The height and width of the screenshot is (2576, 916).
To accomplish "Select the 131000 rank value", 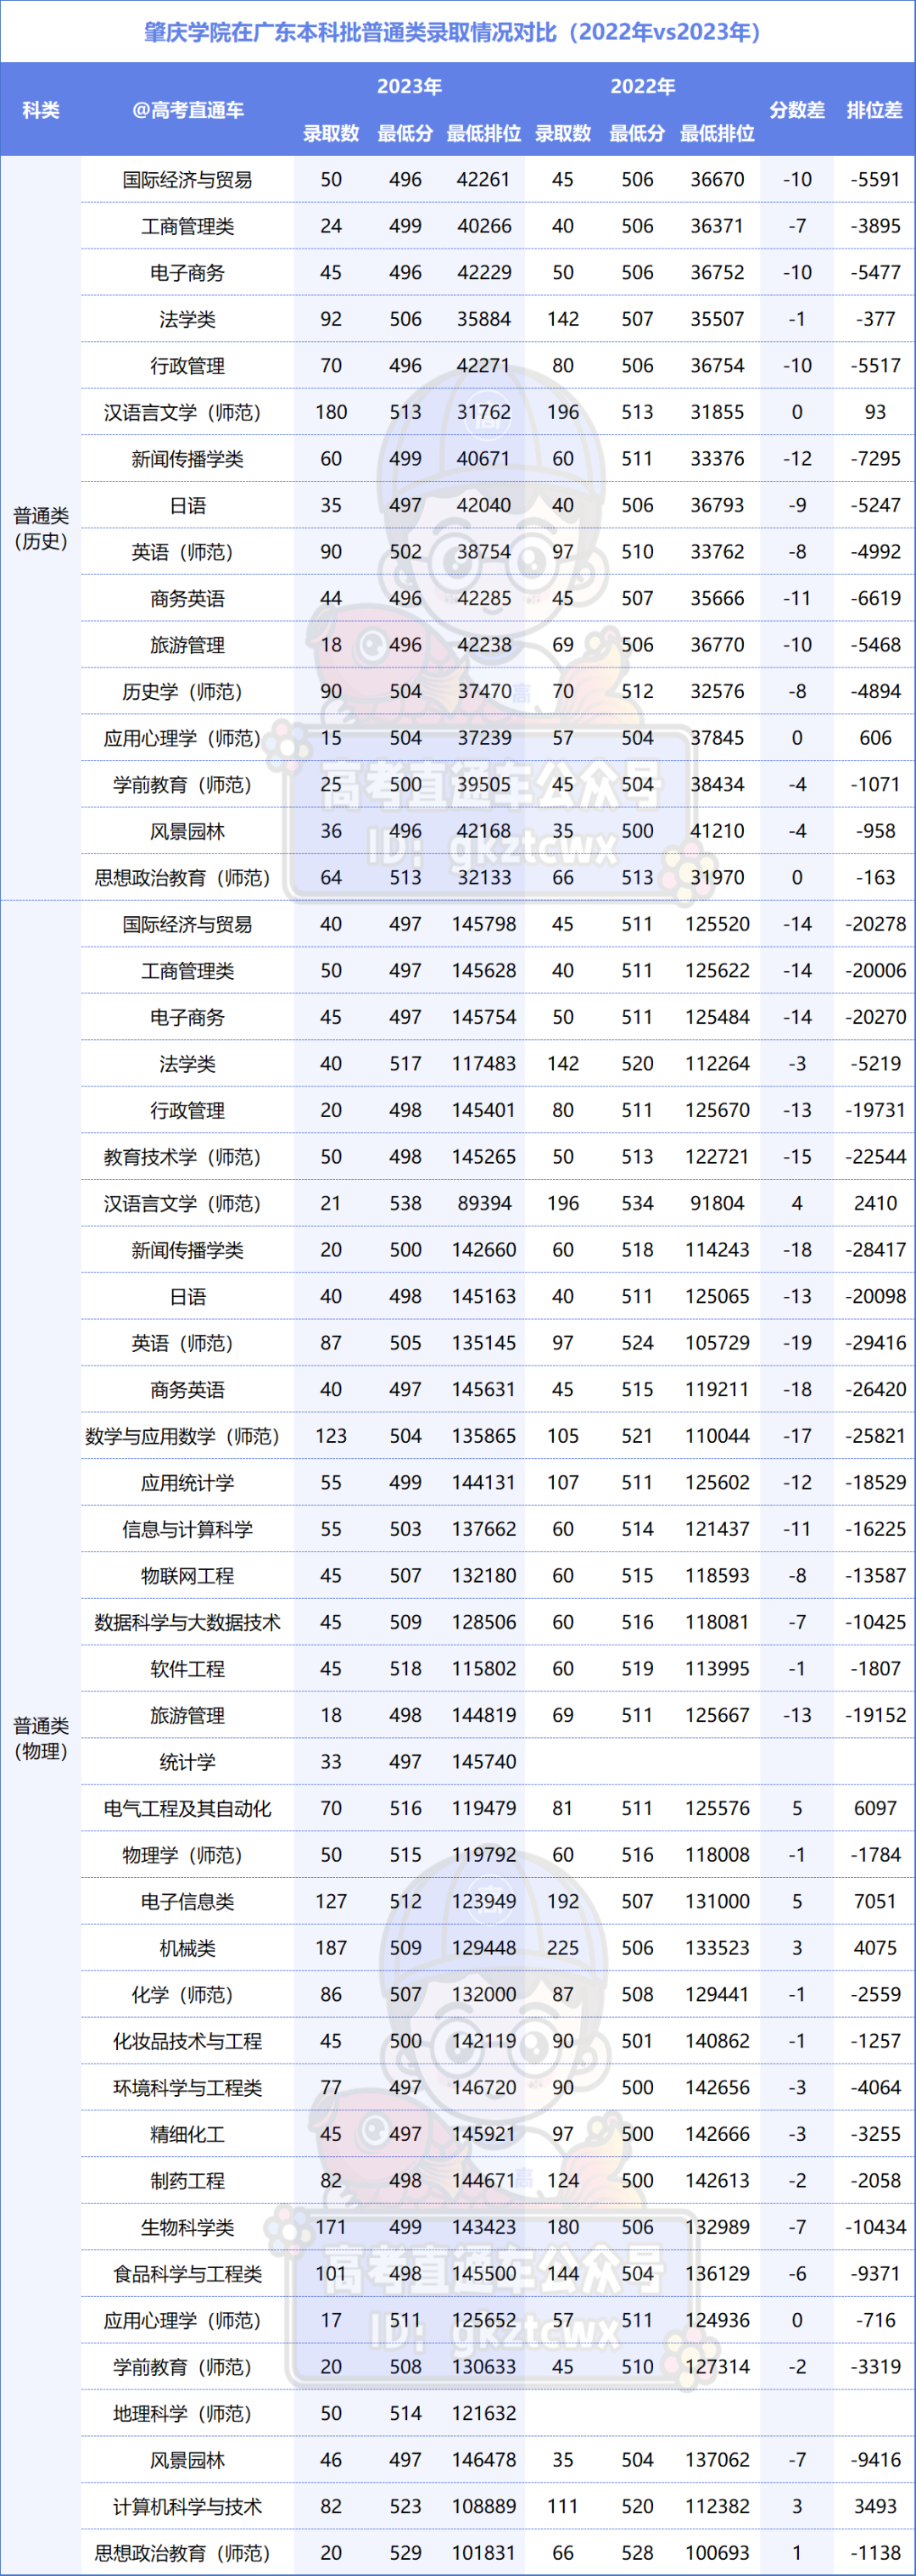I will click(717, 1901).
